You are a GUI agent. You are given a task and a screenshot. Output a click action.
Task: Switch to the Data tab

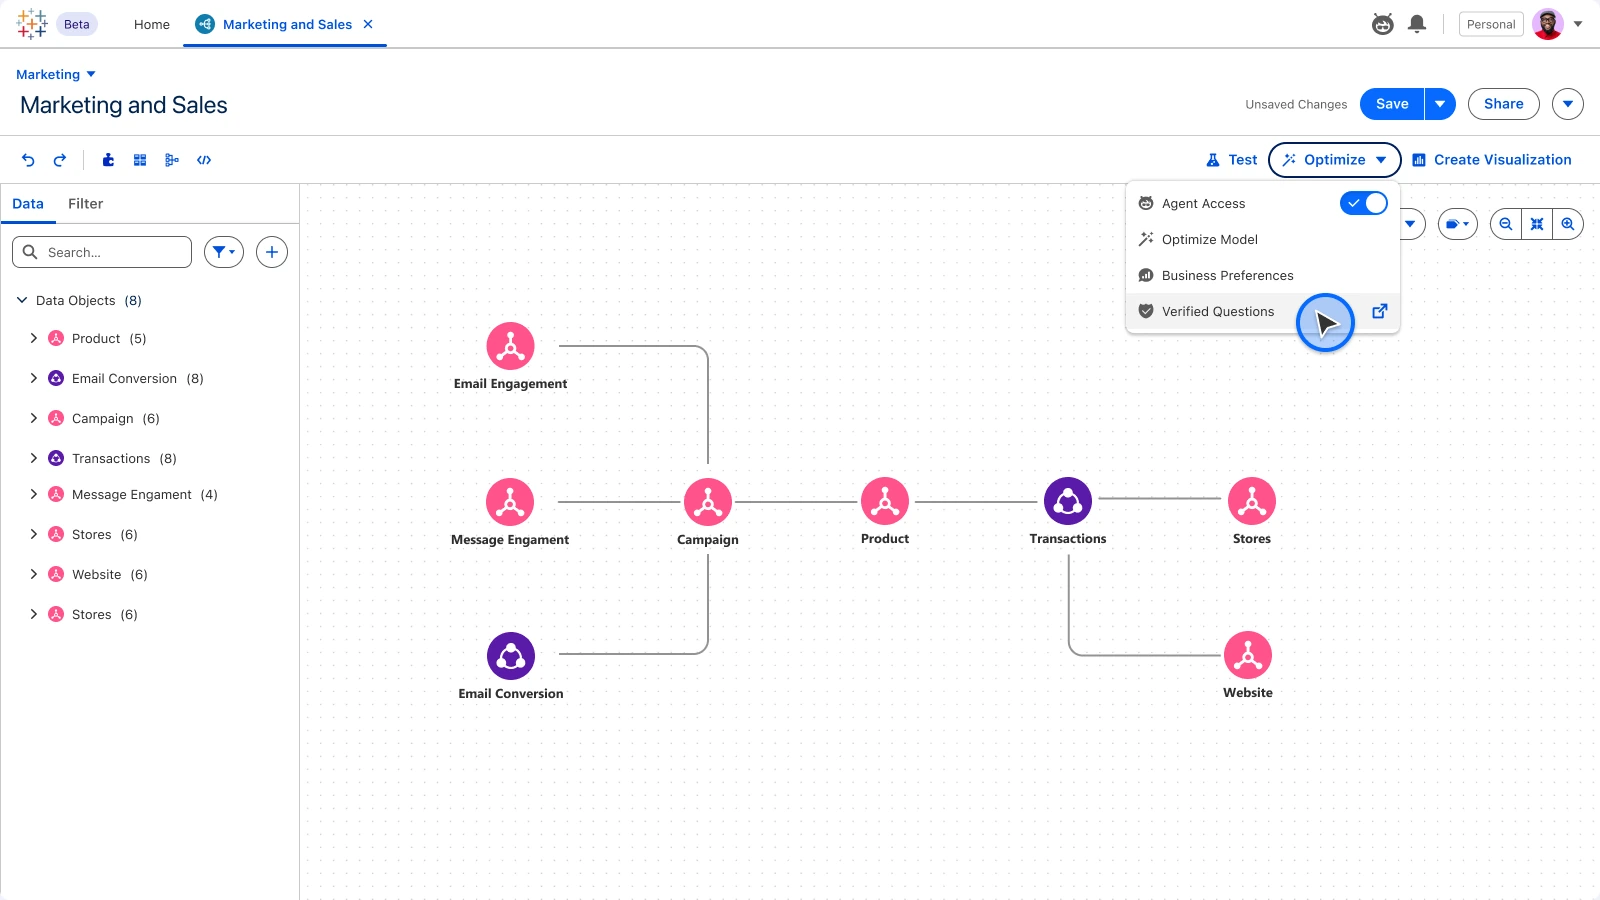pos(28,204)
